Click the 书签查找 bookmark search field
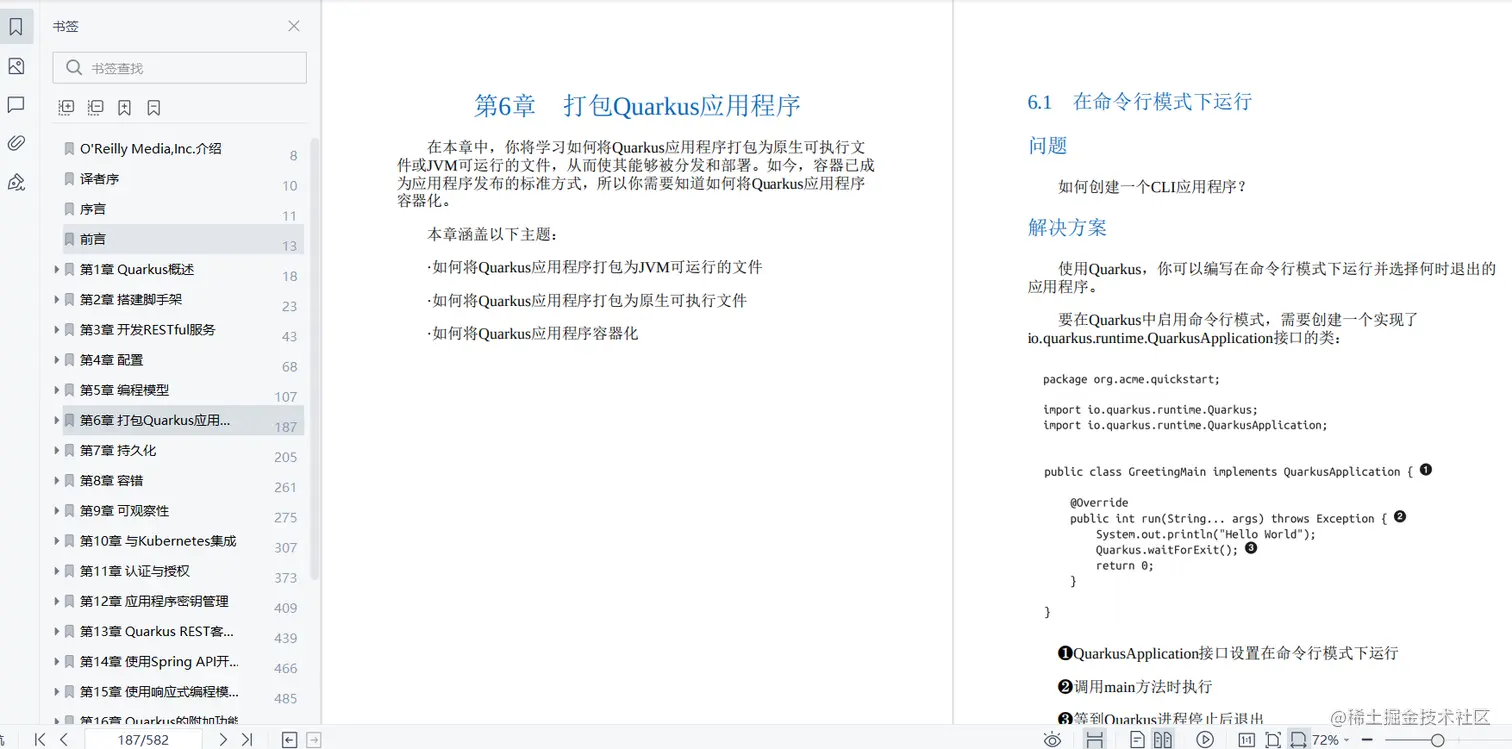 (180, 68)
